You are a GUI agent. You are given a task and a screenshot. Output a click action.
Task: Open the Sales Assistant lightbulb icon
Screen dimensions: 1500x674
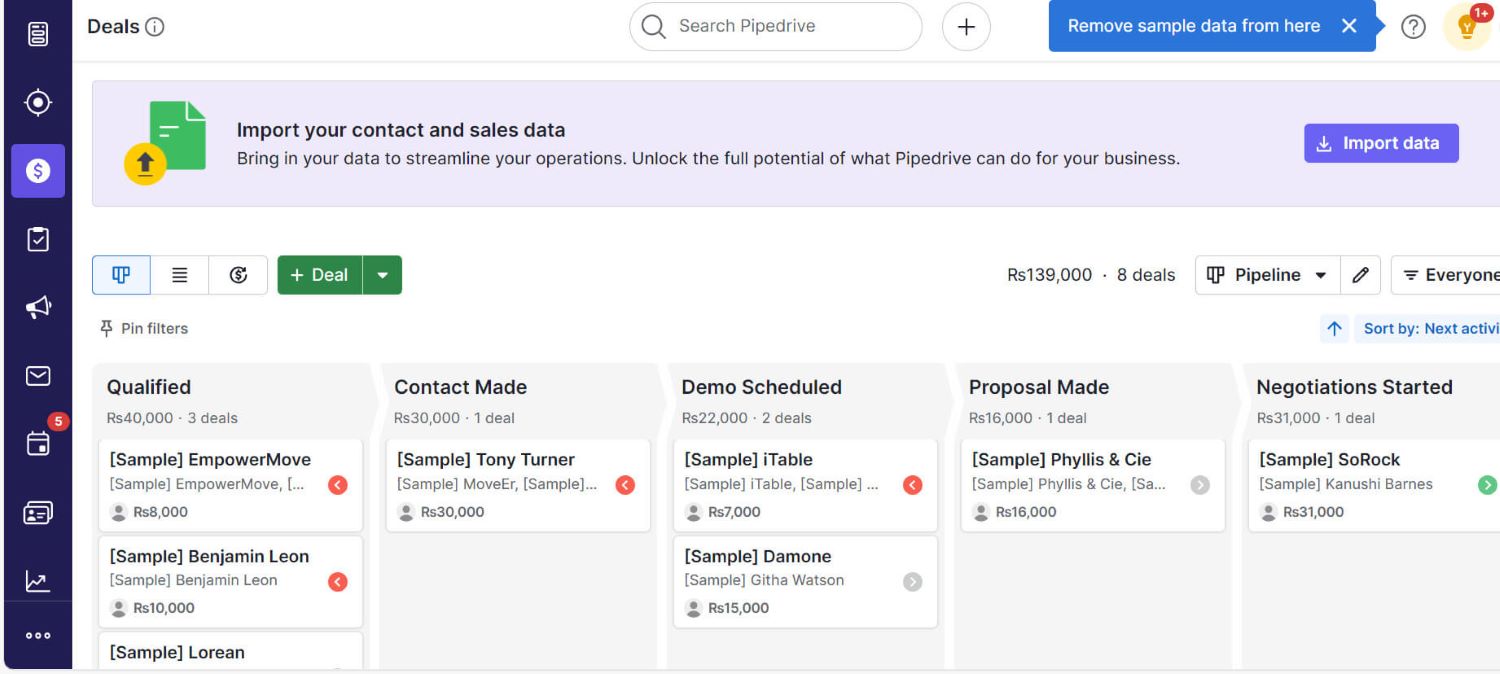(1467, 27)
